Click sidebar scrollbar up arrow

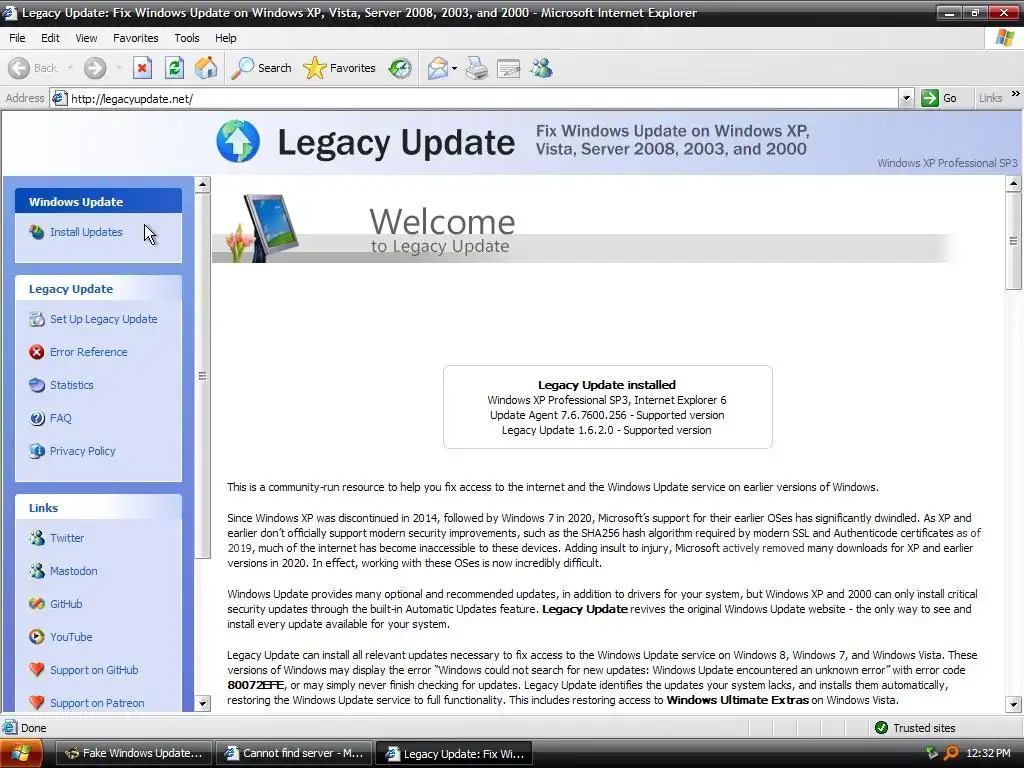pos(202,185)
